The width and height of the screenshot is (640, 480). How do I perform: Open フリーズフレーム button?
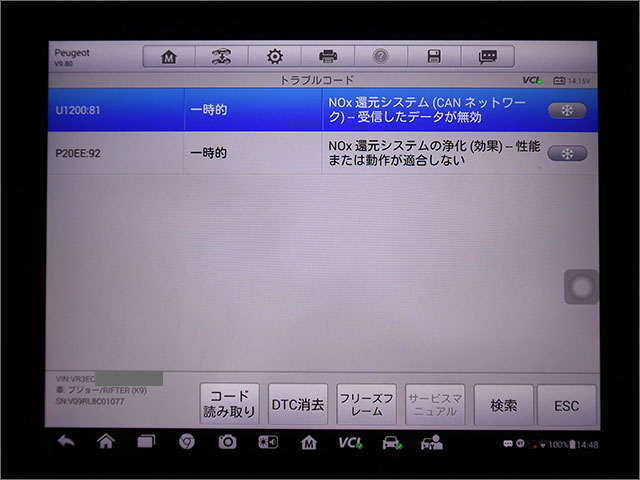pos(367,404)
